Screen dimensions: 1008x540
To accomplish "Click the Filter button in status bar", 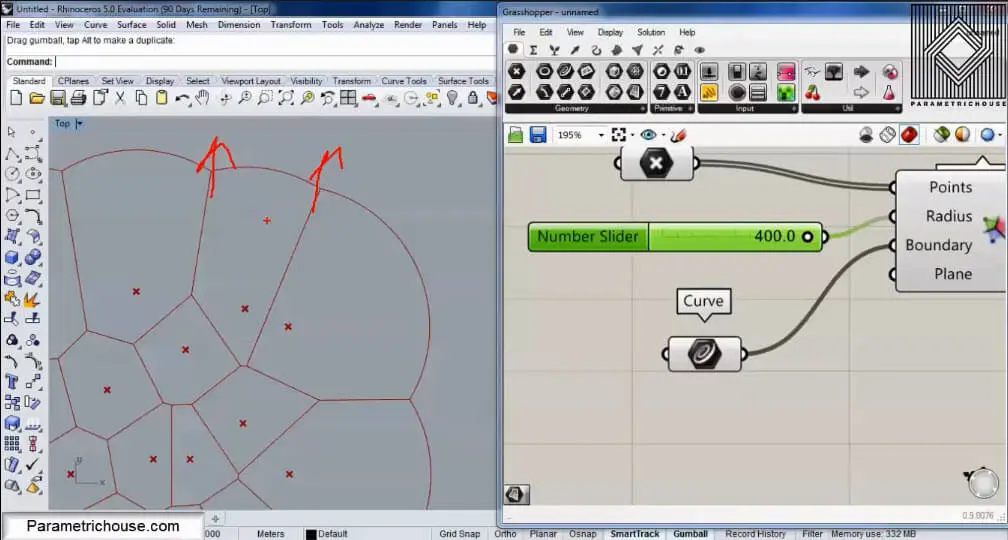I will [812, 534].
